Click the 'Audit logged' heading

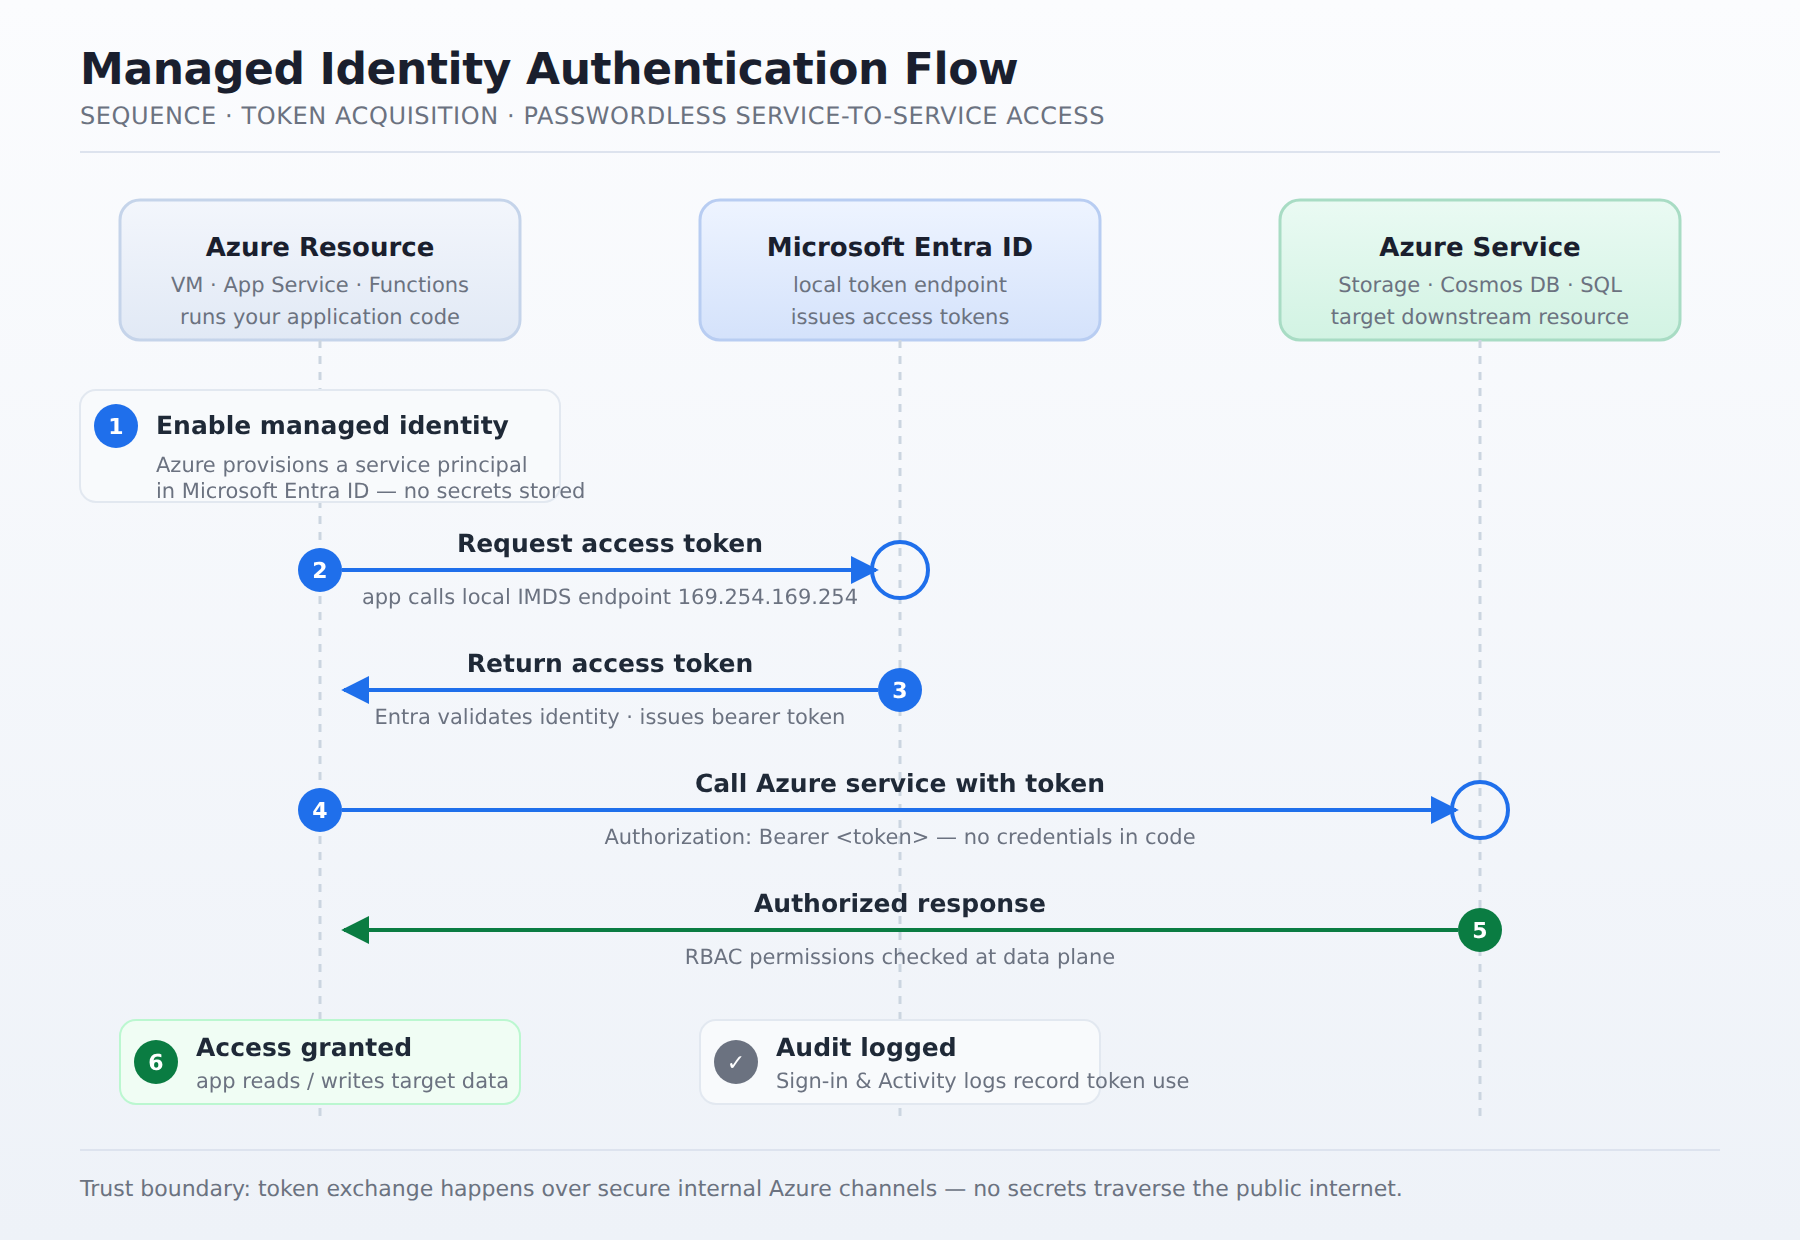[866, 1047]
